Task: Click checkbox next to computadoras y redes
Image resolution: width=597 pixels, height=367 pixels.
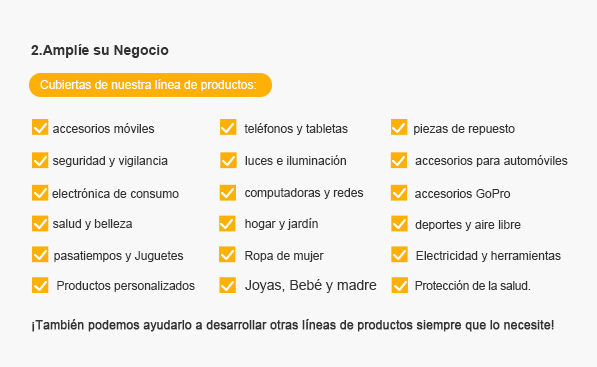Action: click(228, 193)
